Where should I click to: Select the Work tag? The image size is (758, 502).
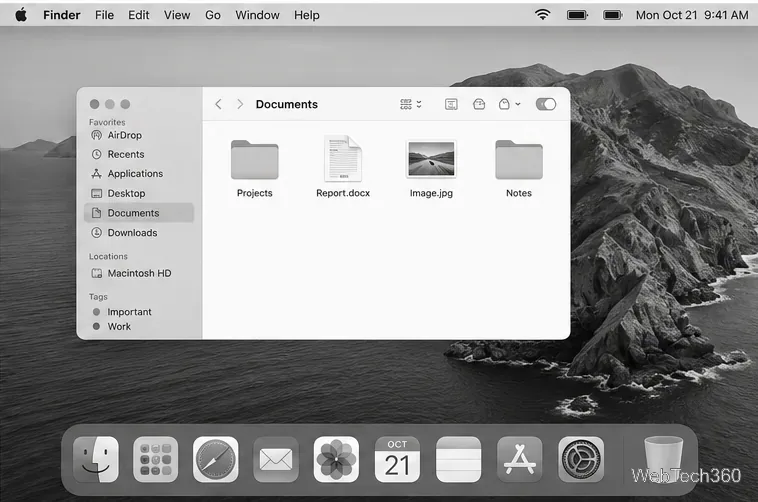tap(139, 326)
